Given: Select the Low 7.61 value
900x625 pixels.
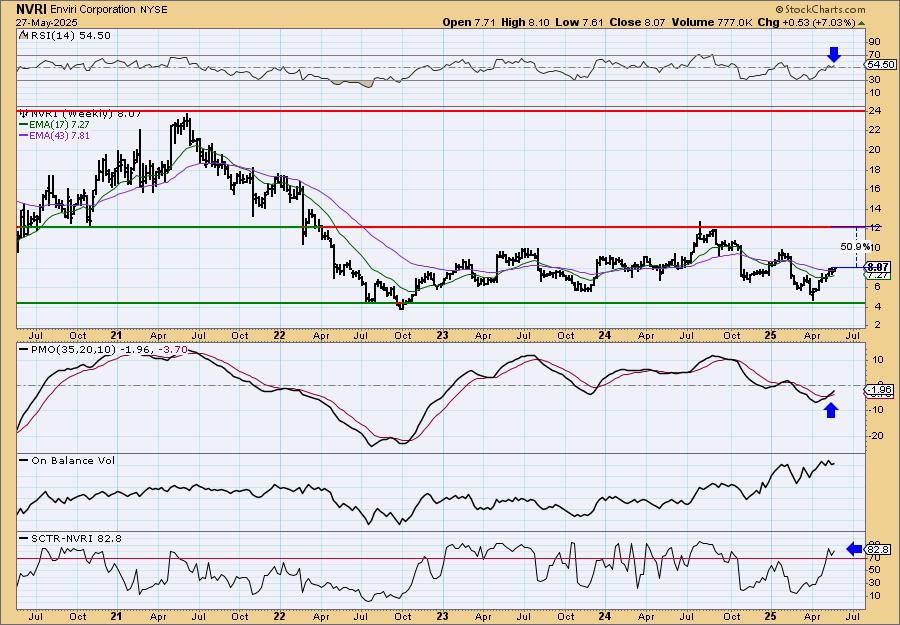Looking at the screenshot, I should (579, 22).
